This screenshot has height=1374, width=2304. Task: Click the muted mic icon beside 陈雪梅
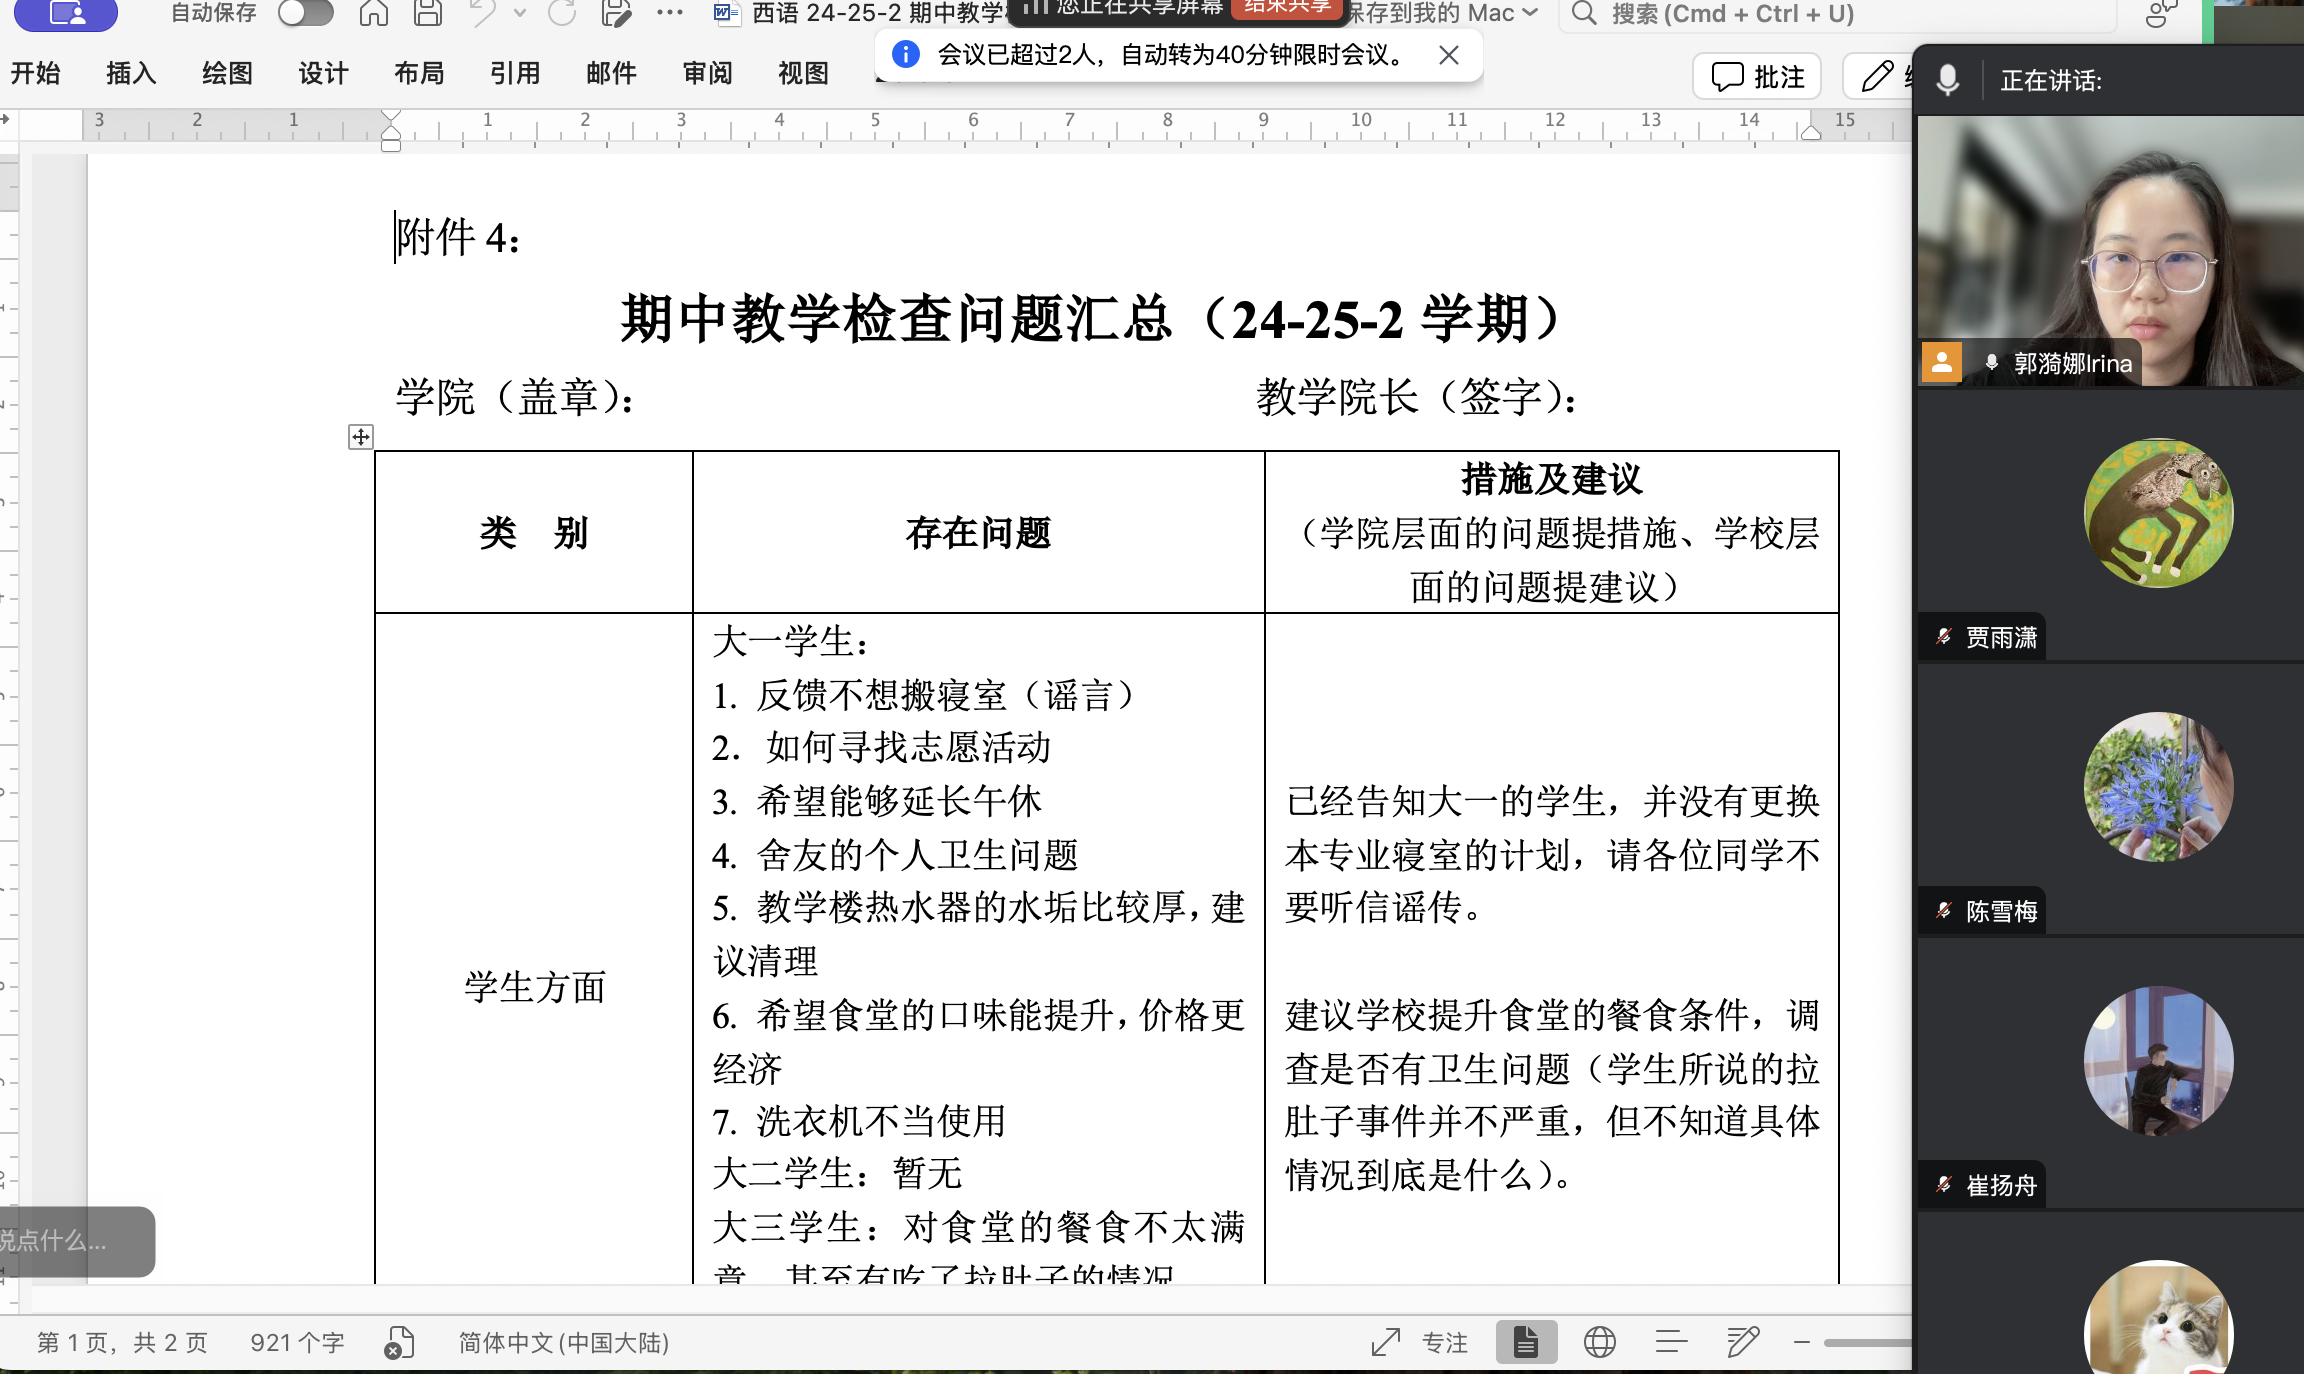(1943, 910)
